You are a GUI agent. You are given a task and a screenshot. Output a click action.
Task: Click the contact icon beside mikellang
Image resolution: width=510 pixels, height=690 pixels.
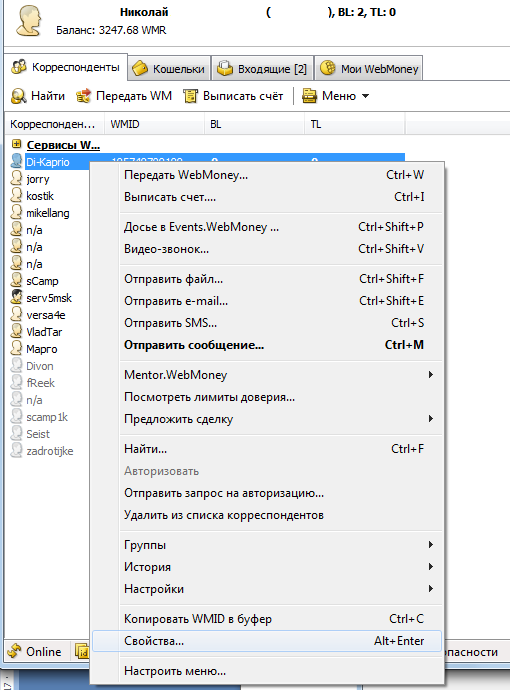click(16, 213)
